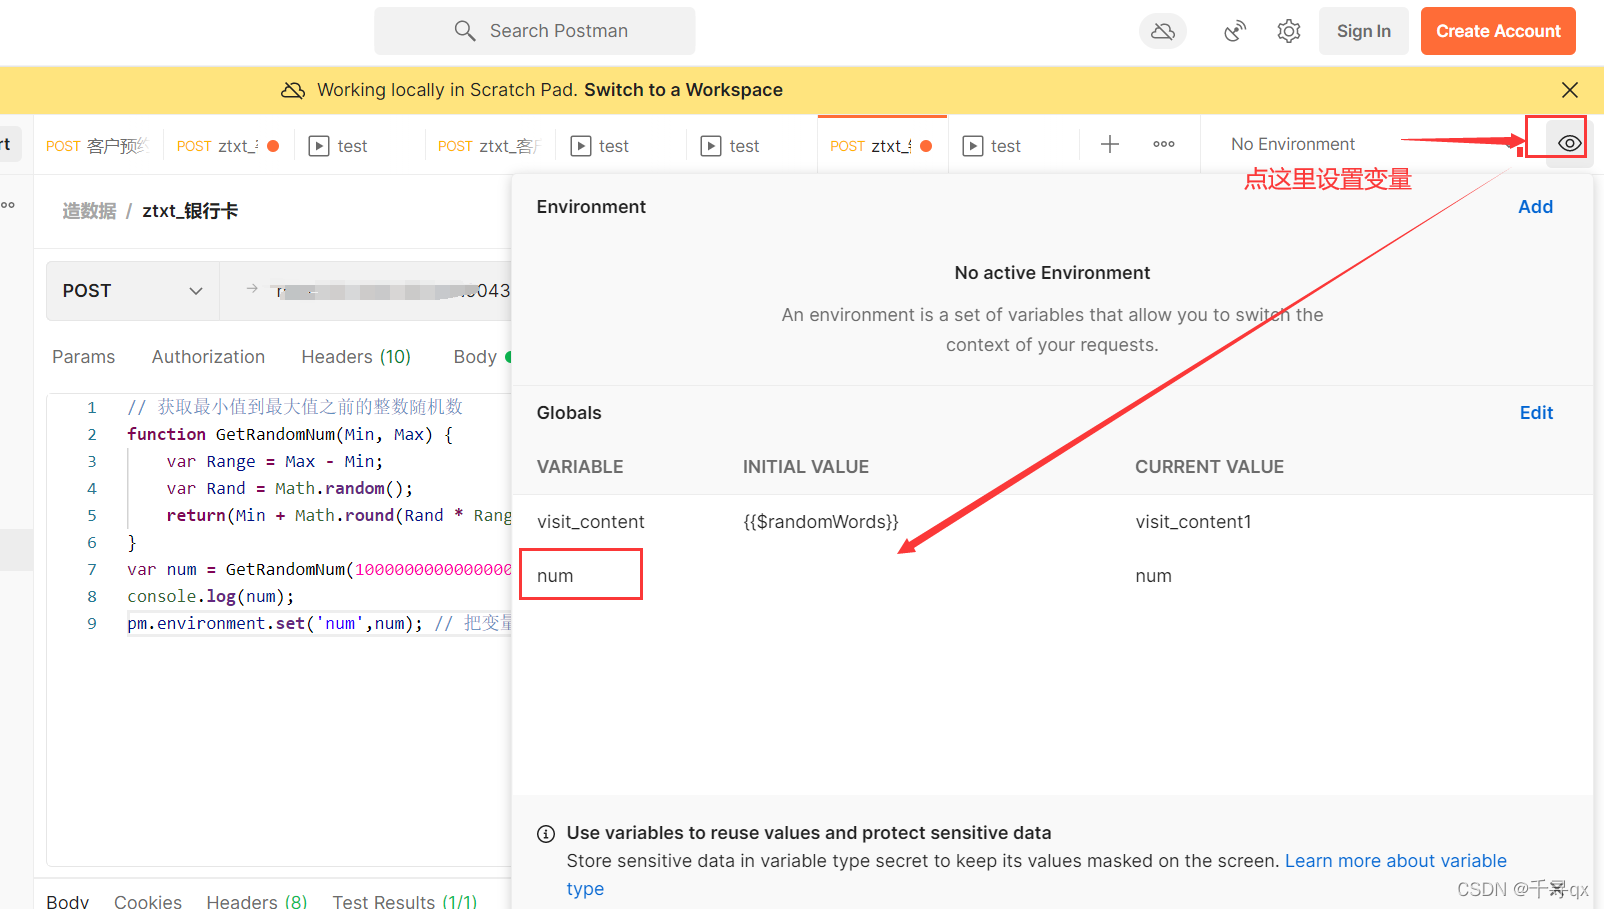Switch to the POST 客户预 tab
Viewport: 1604px width, 909px height.
97,146
